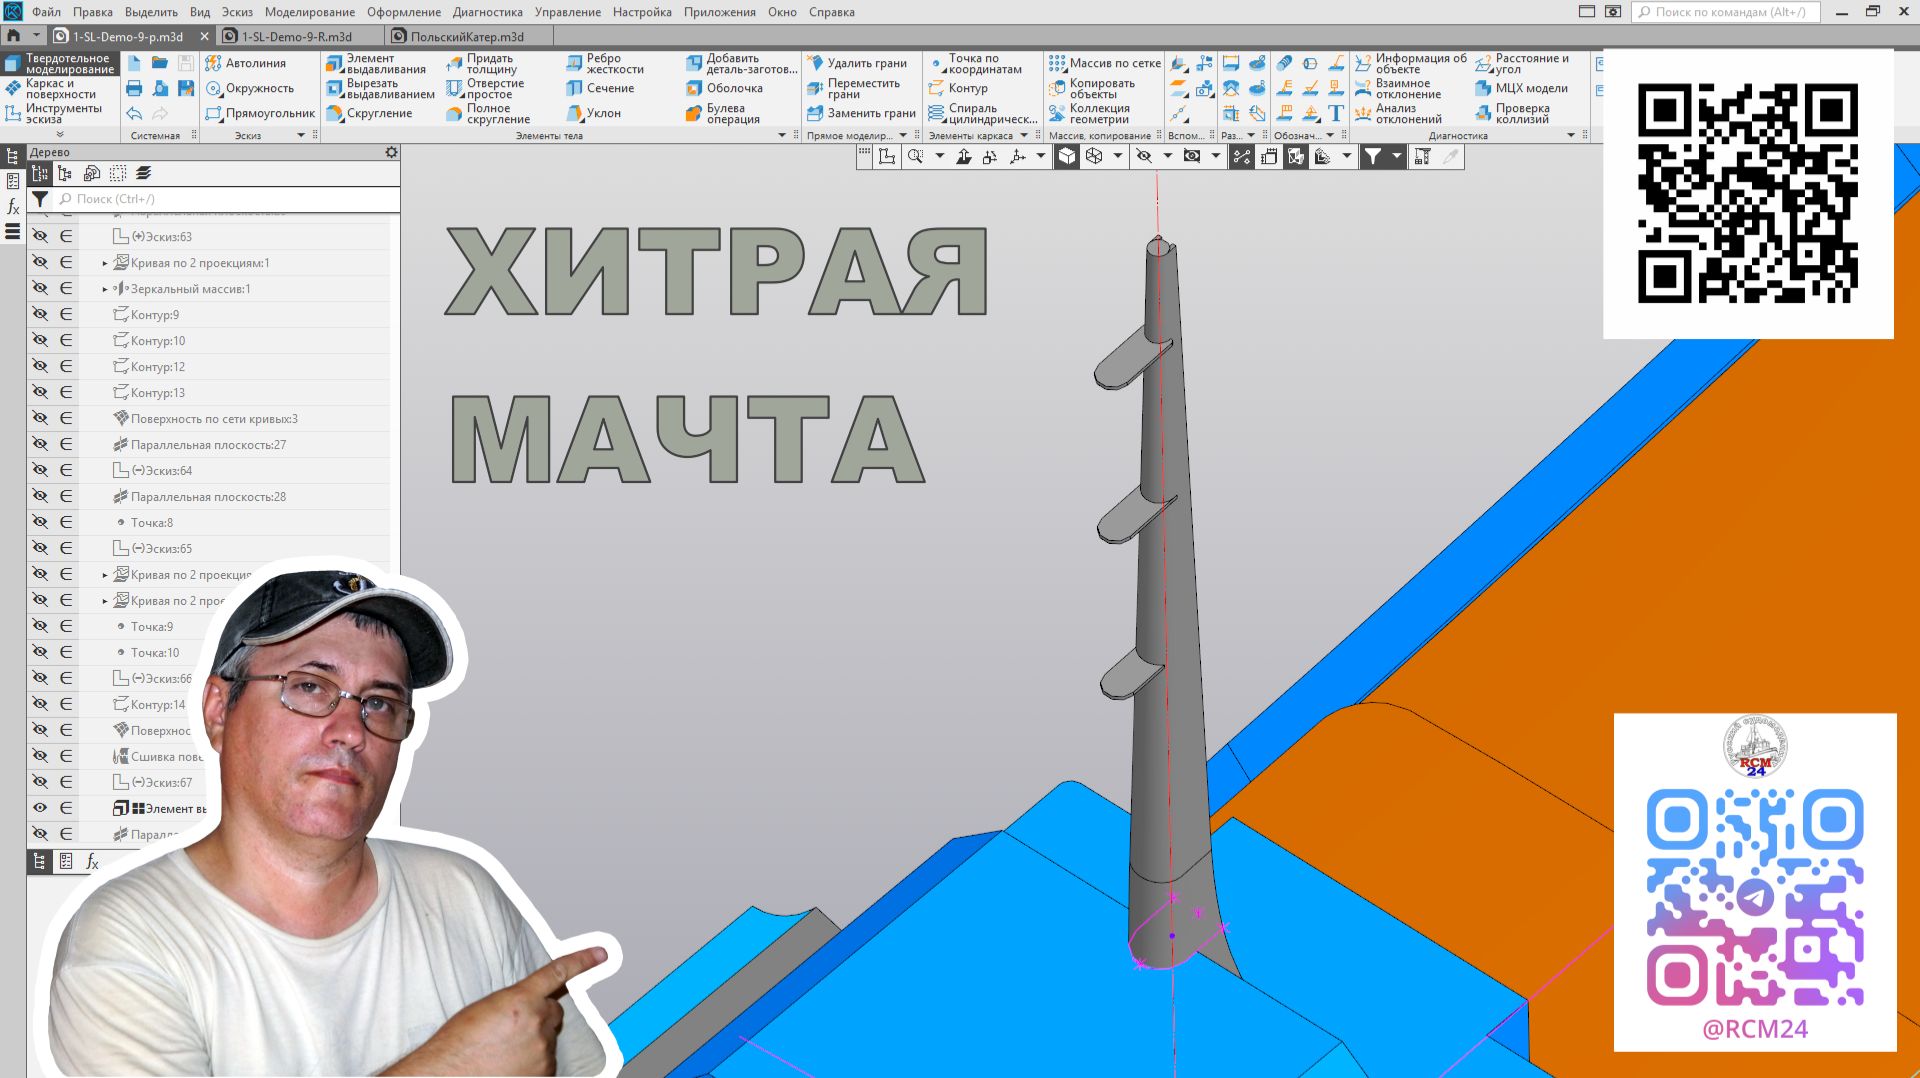
Task: Expand the Зеркальный массив:1 tree node
Action: (105, 288)
